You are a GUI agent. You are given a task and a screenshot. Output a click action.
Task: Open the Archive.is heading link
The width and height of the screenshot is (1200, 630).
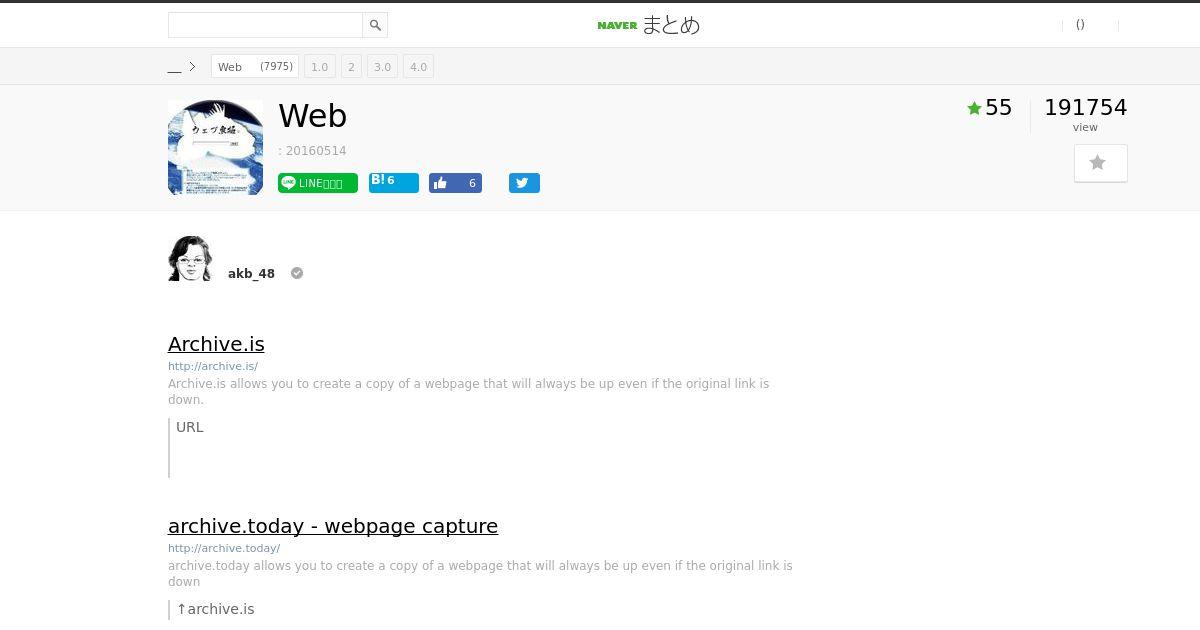216,344
